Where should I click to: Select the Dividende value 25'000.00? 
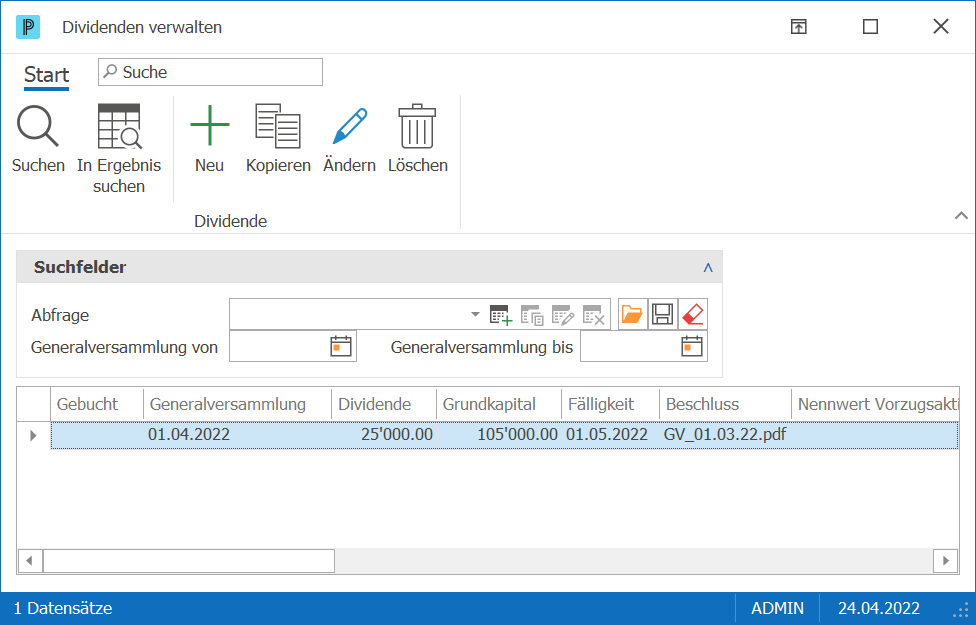pyautogui.click(x=384, y=435)
